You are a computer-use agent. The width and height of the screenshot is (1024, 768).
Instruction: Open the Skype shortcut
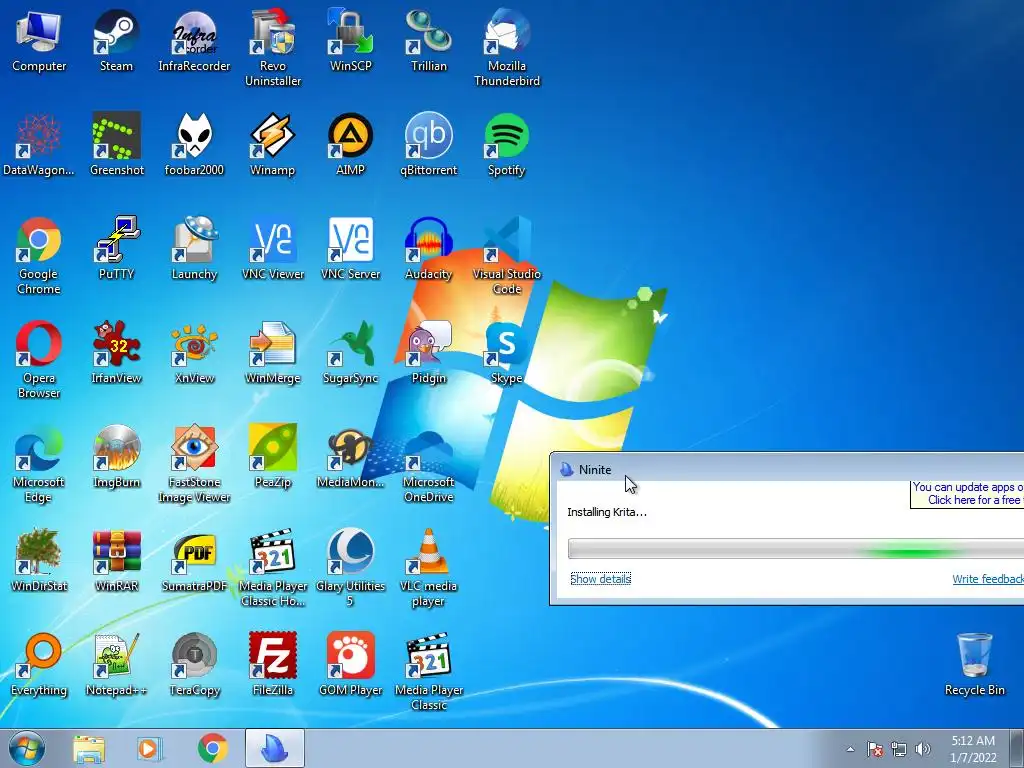pyautogui.click(x=507, y=352)
